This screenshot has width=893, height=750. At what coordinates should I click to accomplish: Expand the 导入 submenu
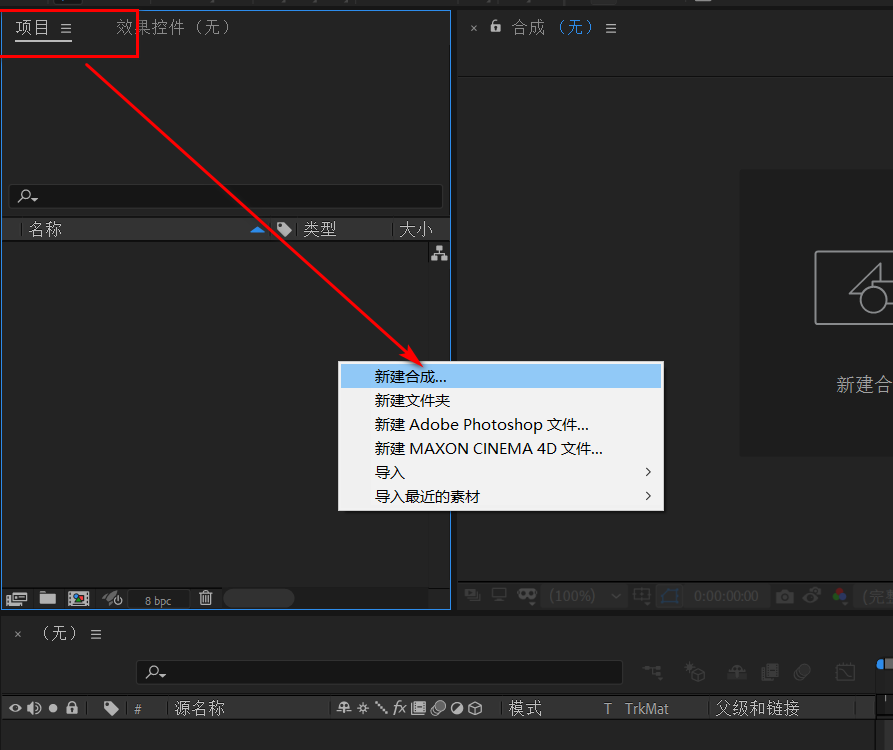(501, 472)
